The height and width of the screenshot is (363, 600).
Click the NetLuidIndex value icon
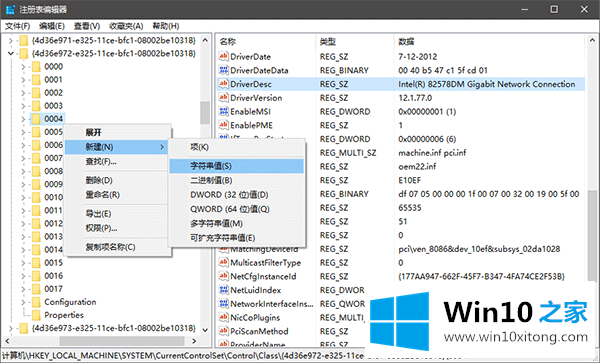coord(223,290)
